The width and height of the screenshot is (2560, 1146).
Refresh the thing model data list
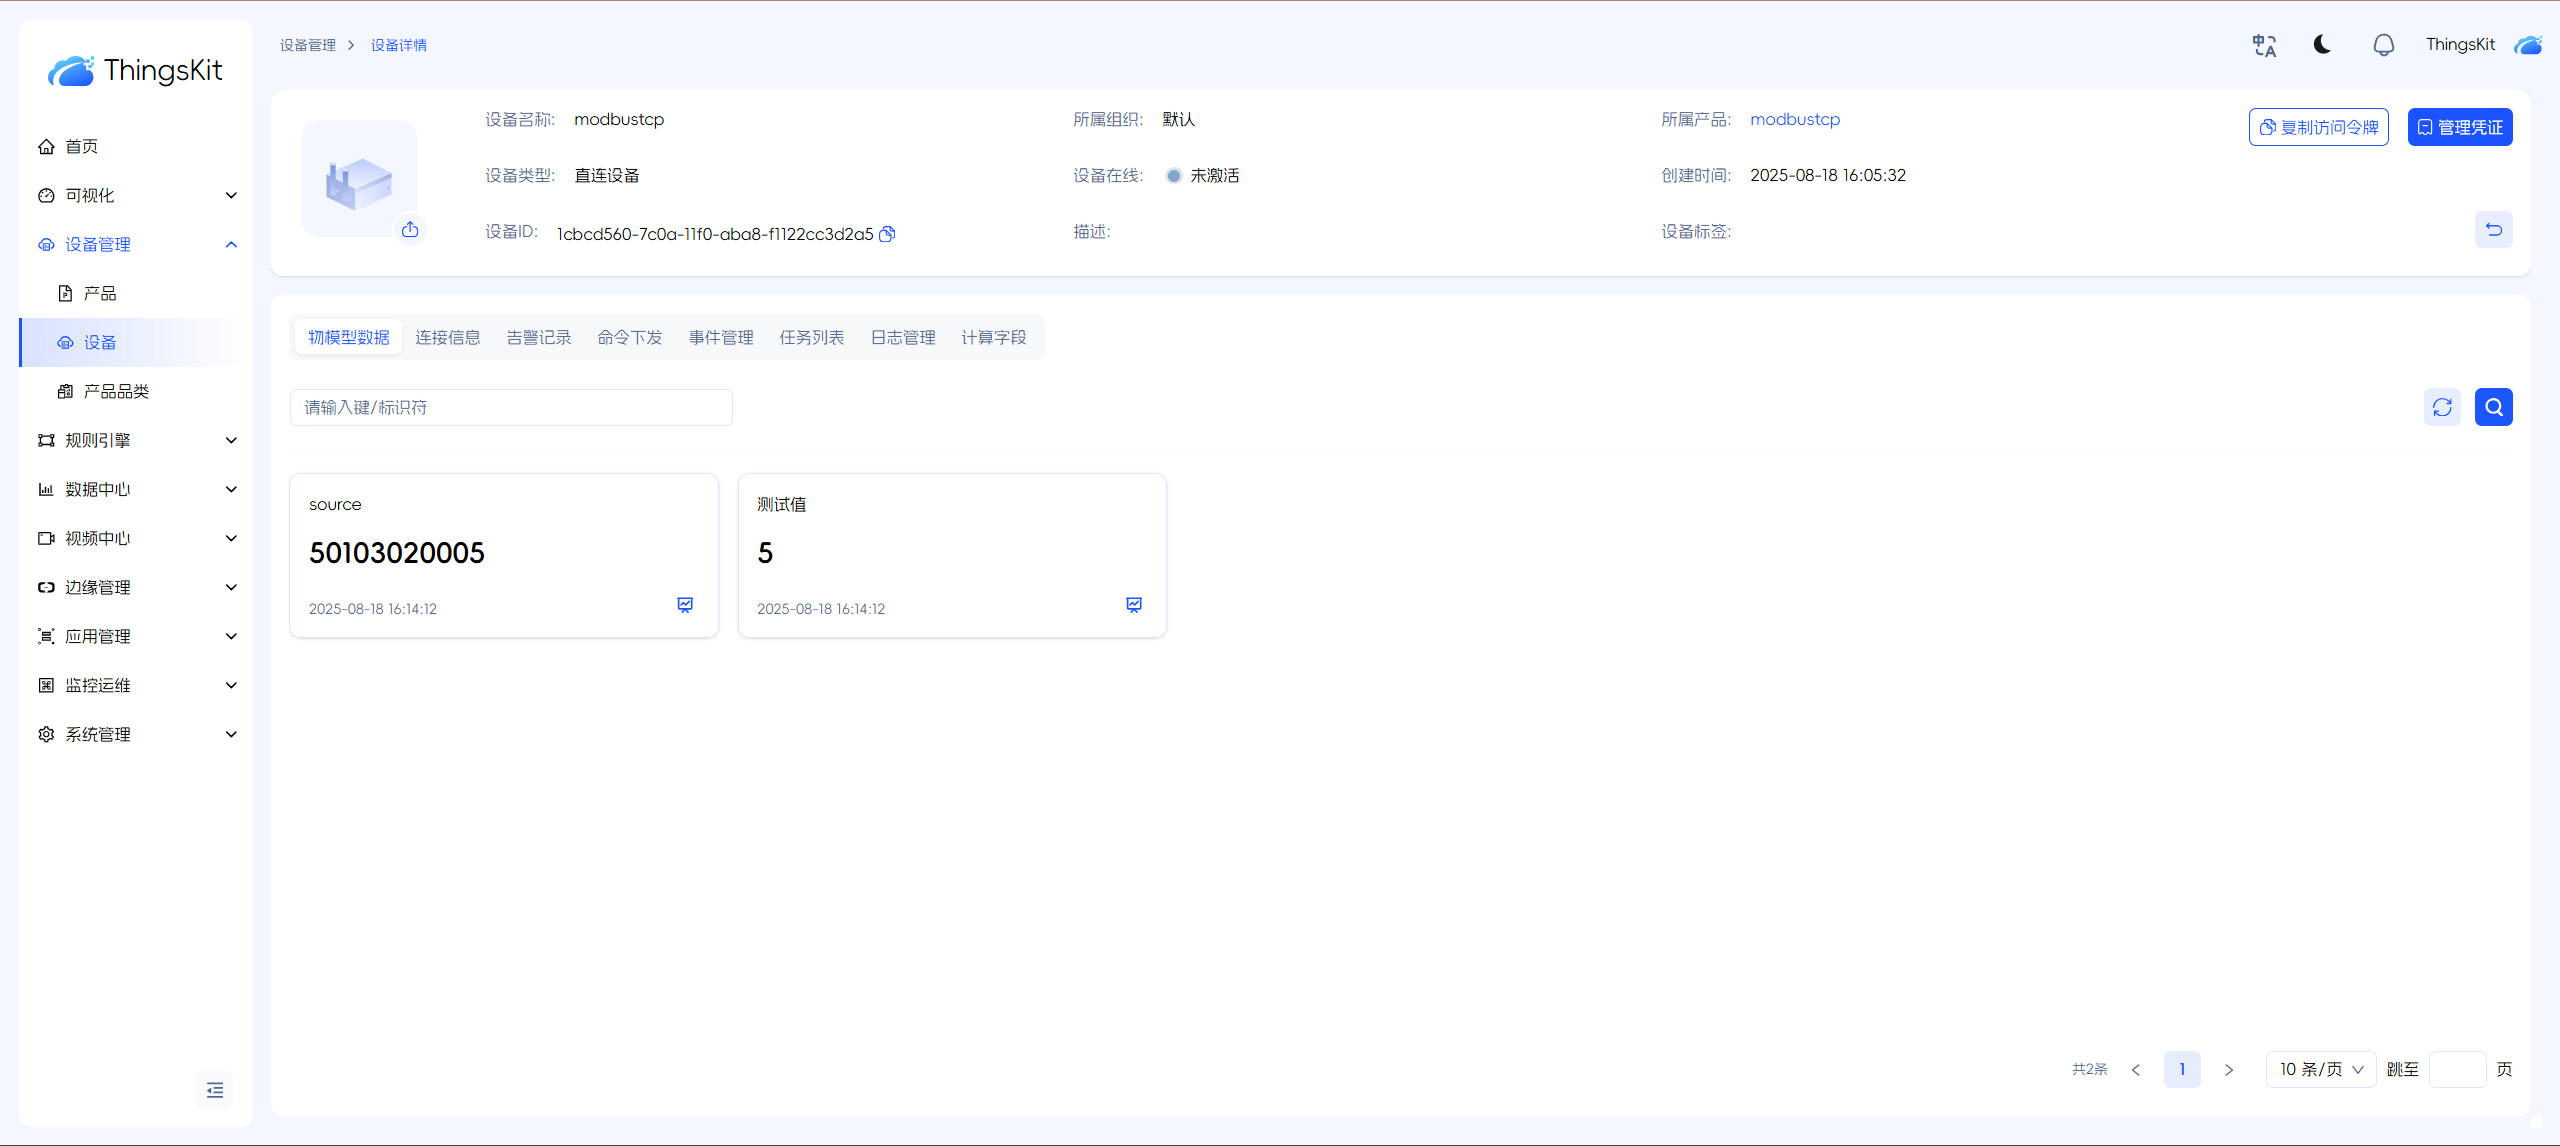click(x=2442, y=407)
